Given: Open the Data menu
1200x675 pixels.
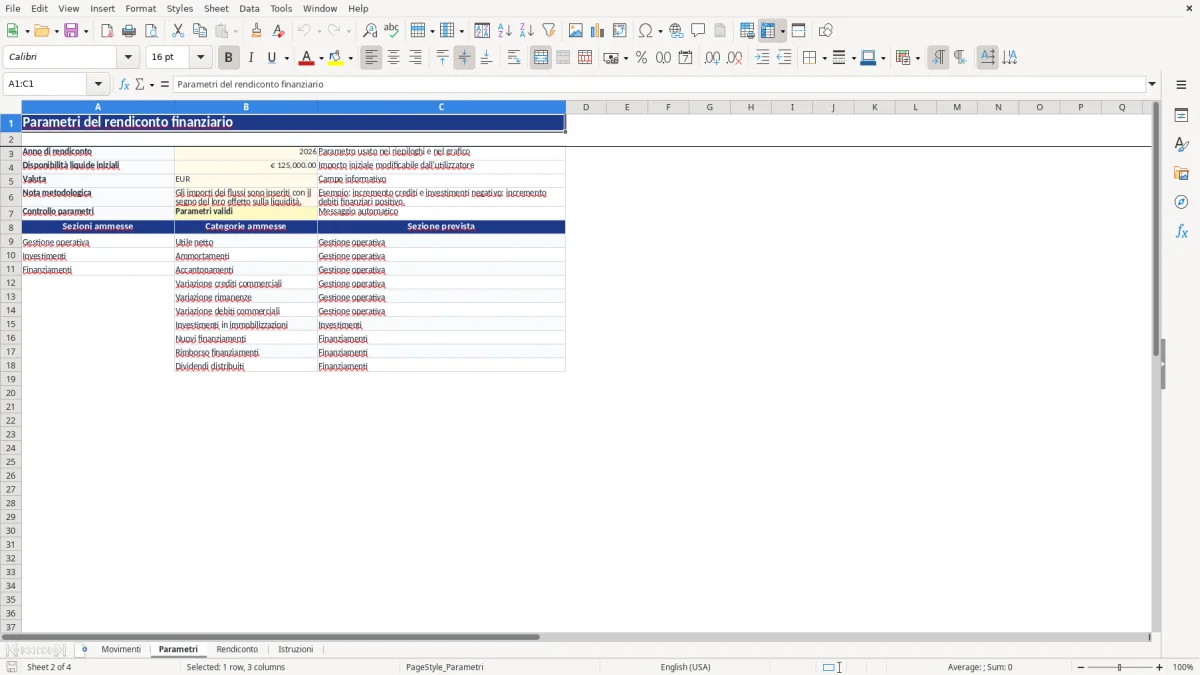Looking at the screenshot, I should click(249, 8).
